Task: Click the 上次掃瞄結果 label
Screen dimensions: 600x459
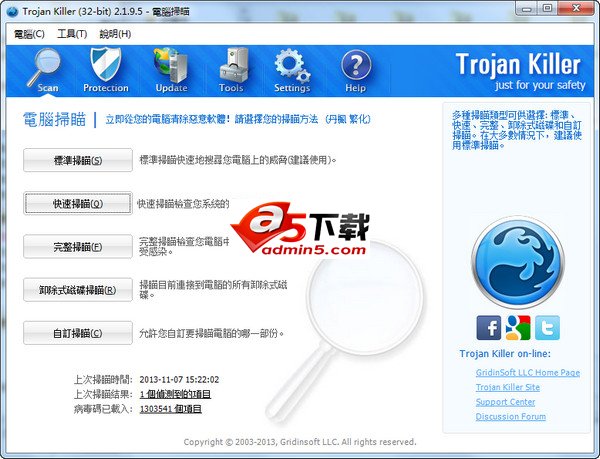Action: point(103,394)
